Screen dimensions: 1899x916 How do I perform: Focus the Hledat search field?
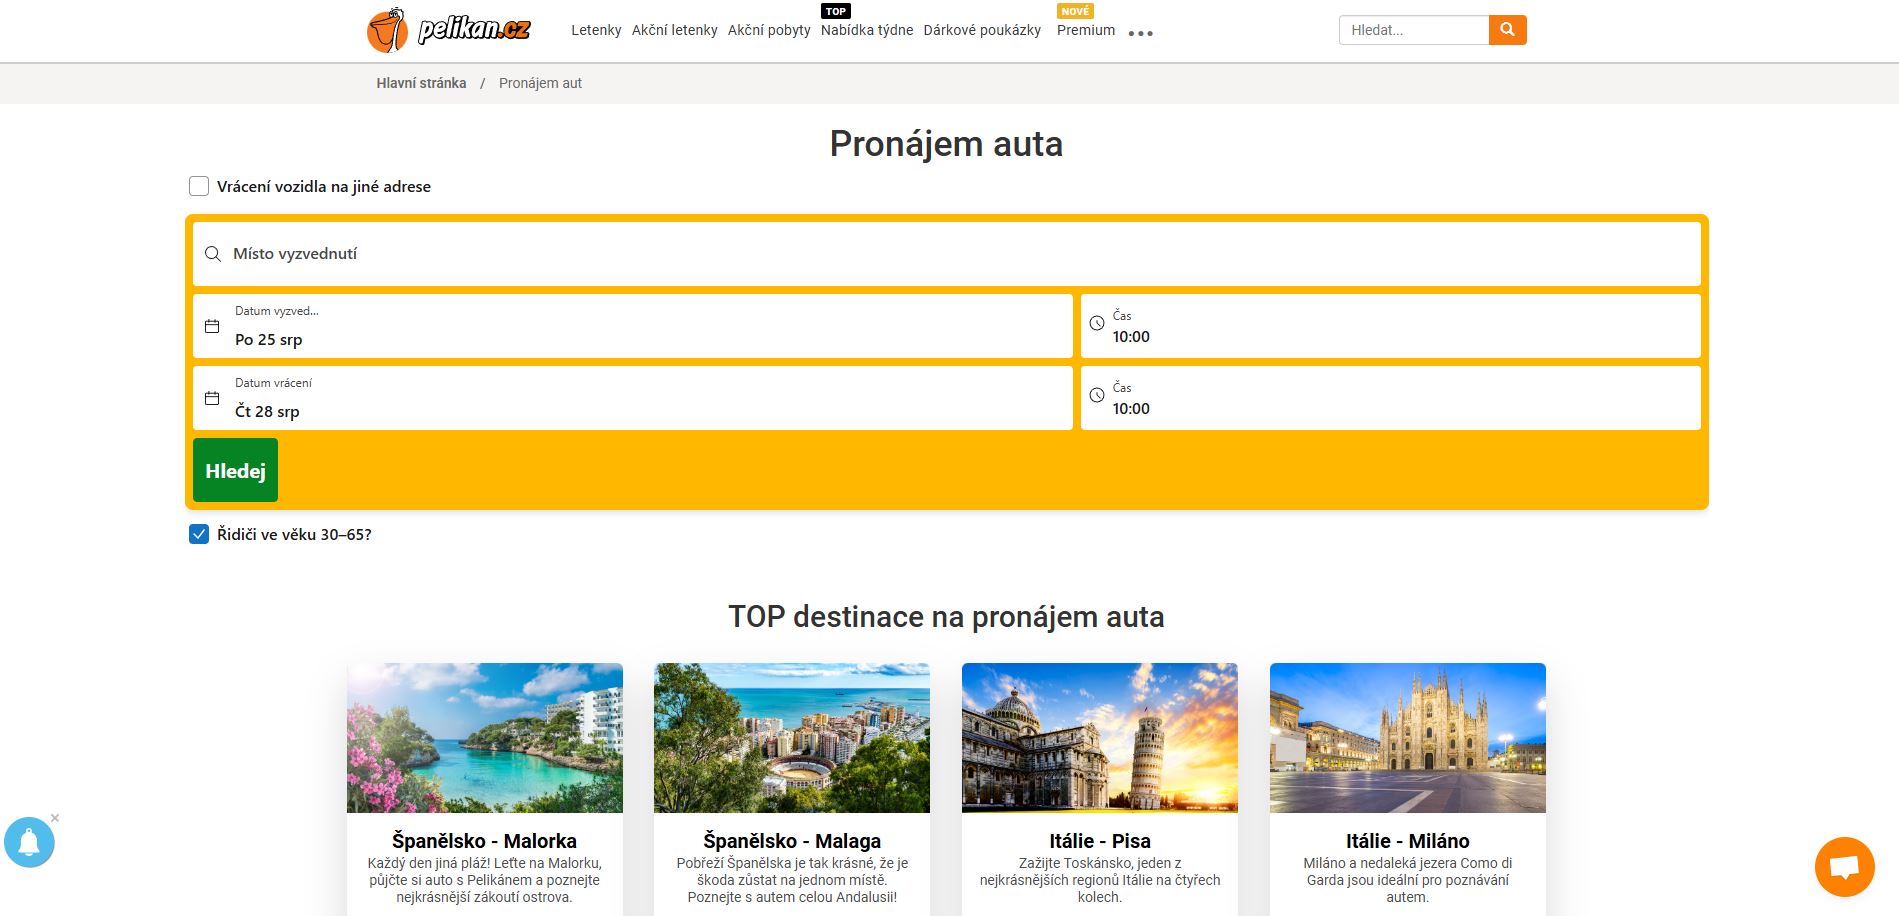tap(1414, 30)
